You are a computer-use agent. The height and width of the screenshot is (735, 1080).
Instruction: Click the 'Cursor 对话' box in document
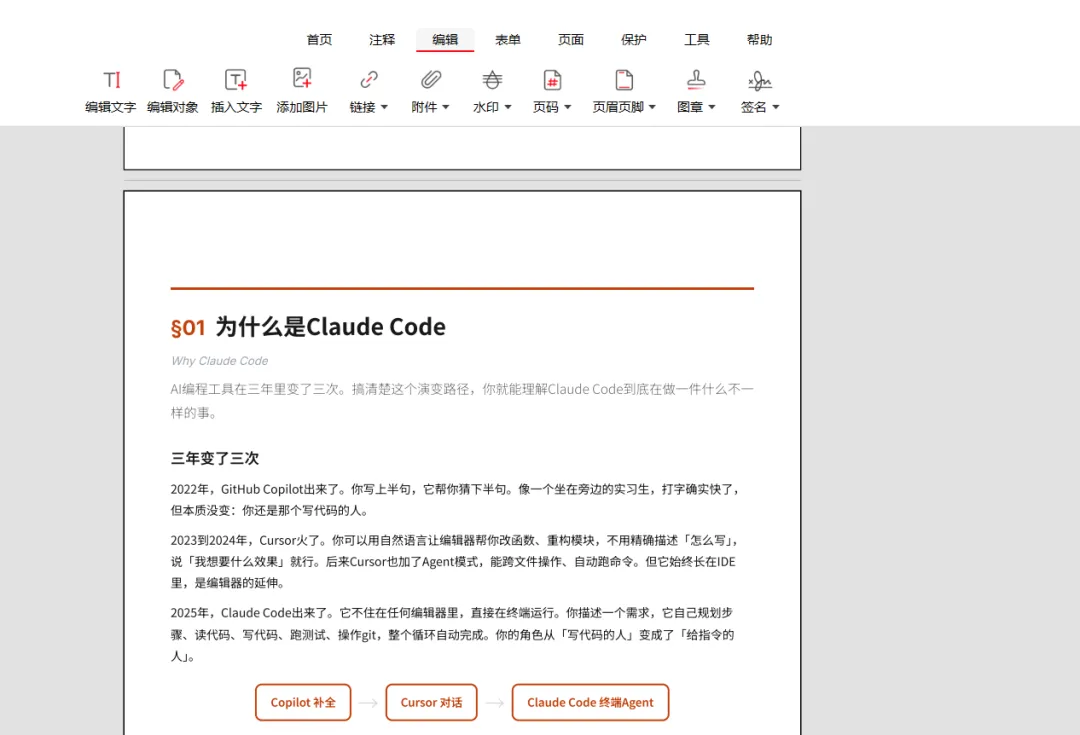[x=431, y=702]
